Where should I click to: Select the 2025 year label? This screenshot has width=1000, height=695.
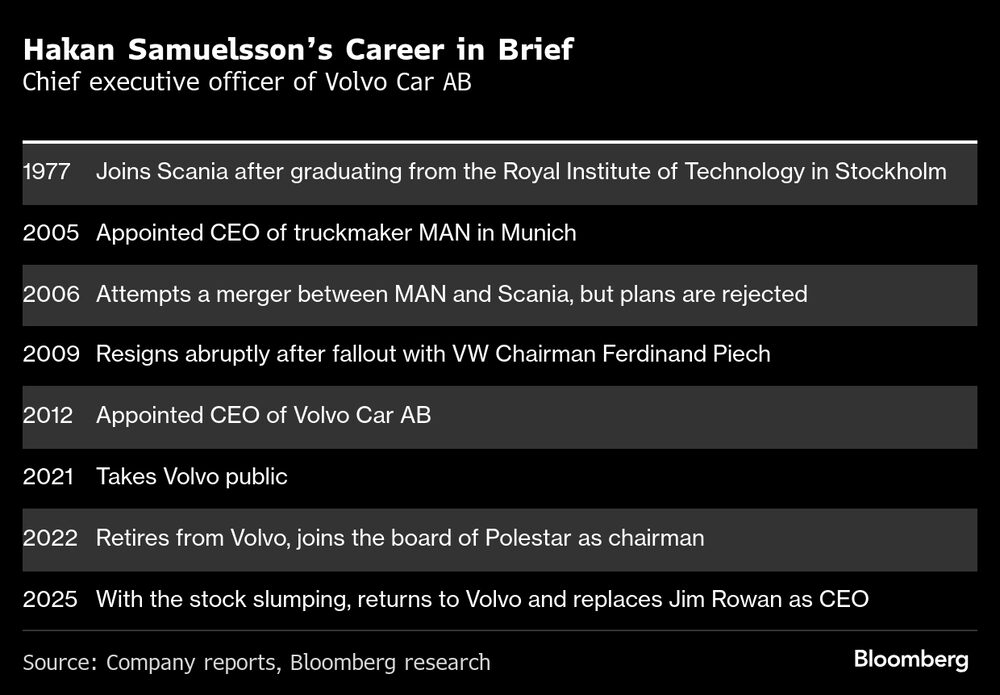click(x=47, y=599)
